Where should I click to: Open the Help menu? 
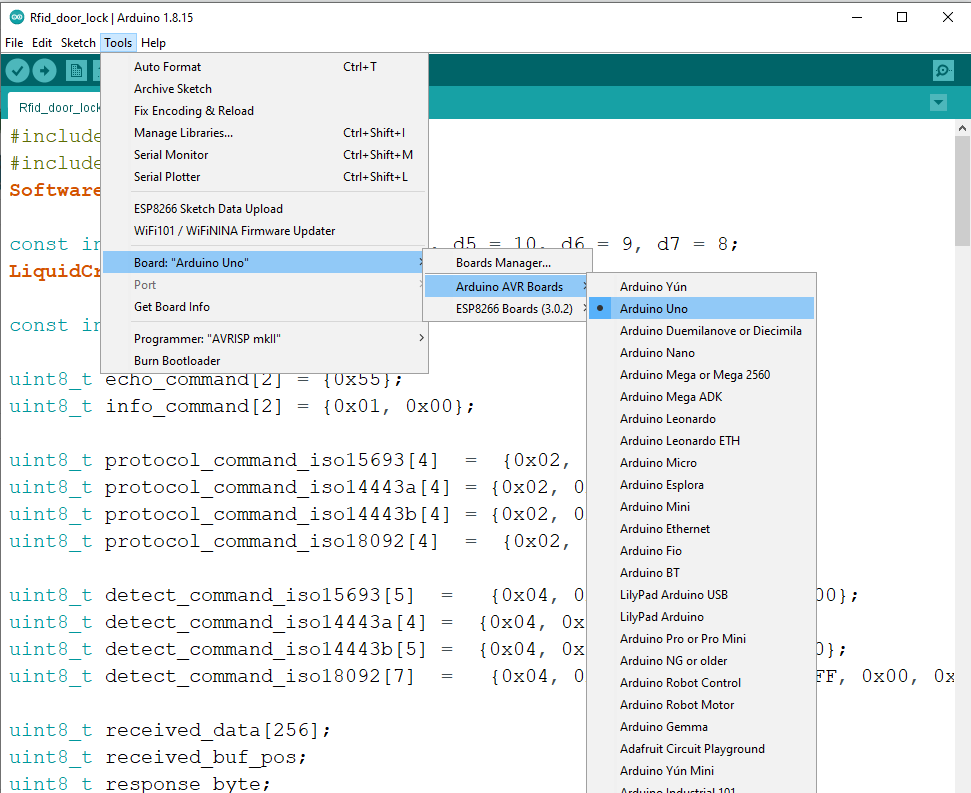tap(153, 43)
